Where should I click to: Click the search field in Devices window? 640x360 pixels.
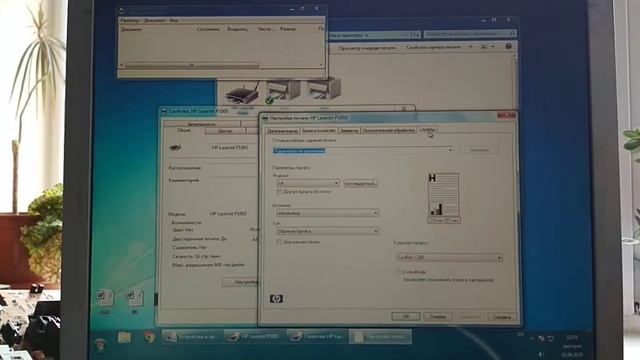470,34
